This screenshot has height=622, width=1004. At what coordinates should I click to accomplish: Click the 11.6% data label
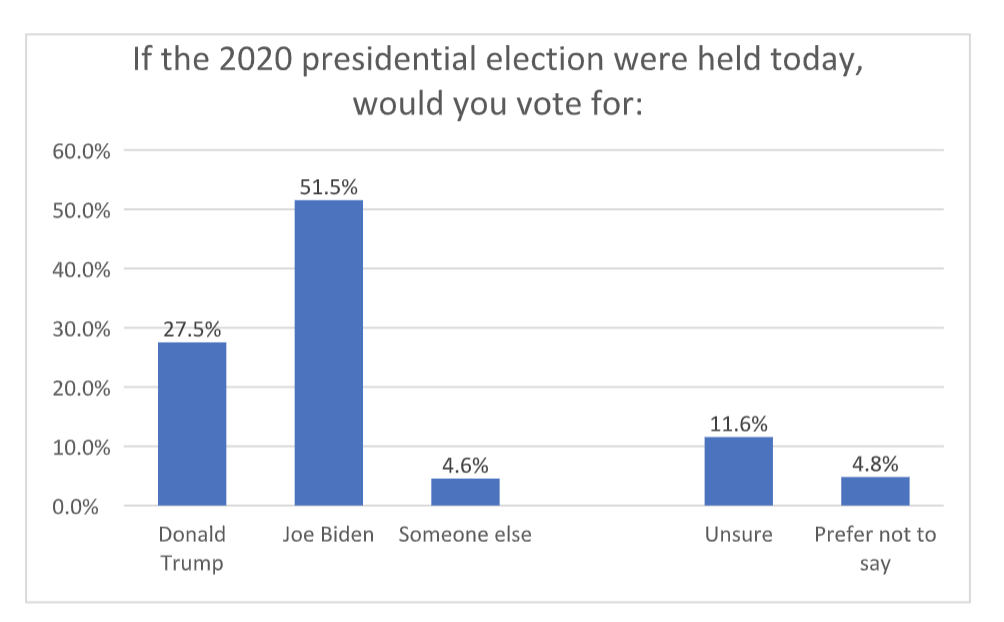(738, 424)
